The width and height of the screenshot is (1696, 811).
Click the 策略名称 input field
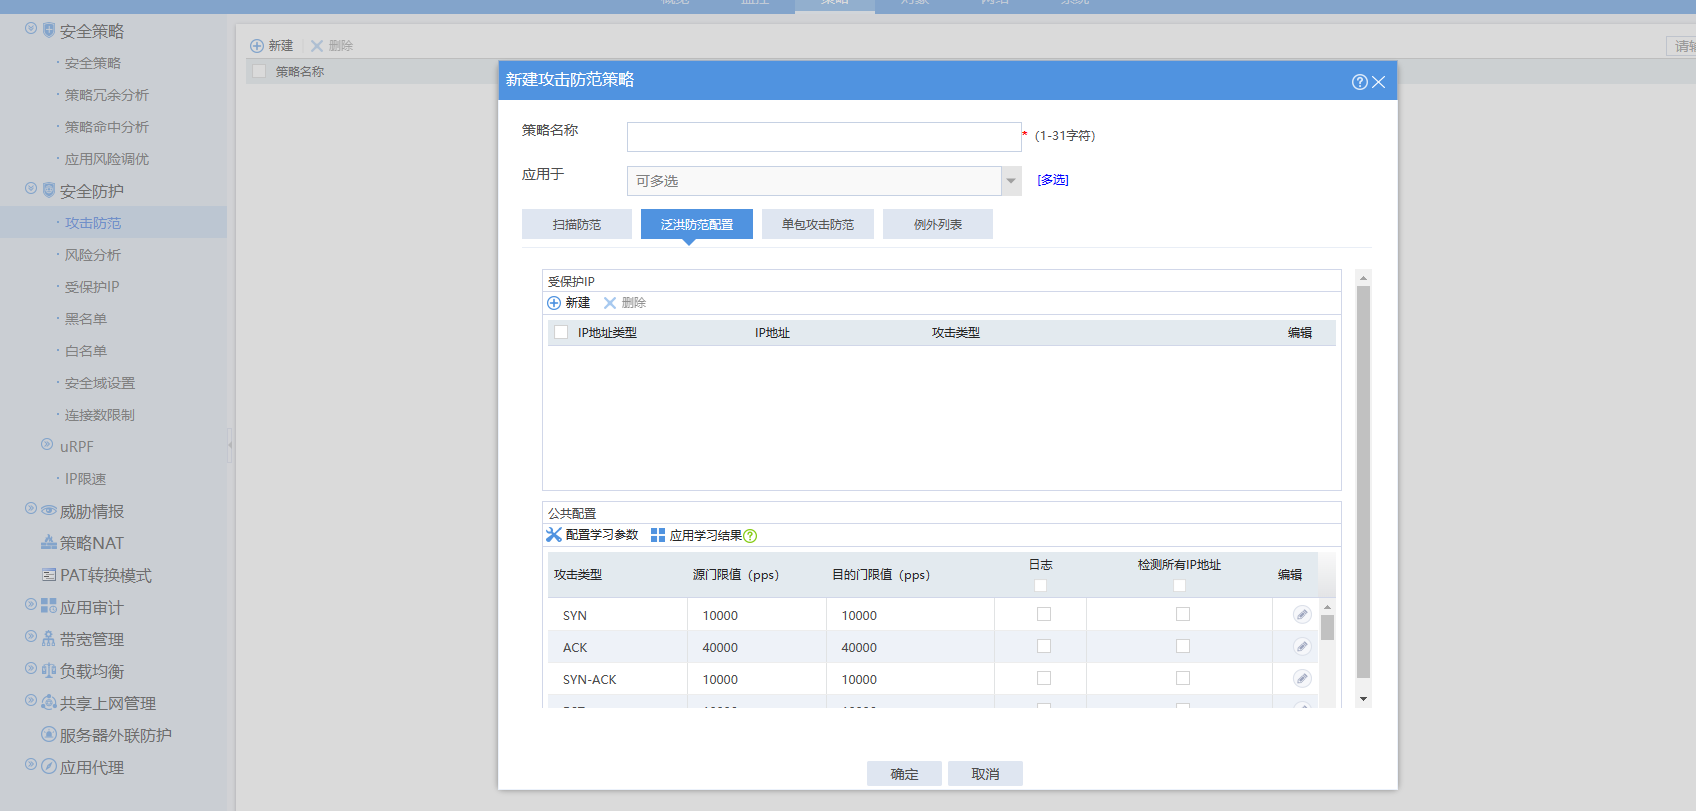click(824, 137)
